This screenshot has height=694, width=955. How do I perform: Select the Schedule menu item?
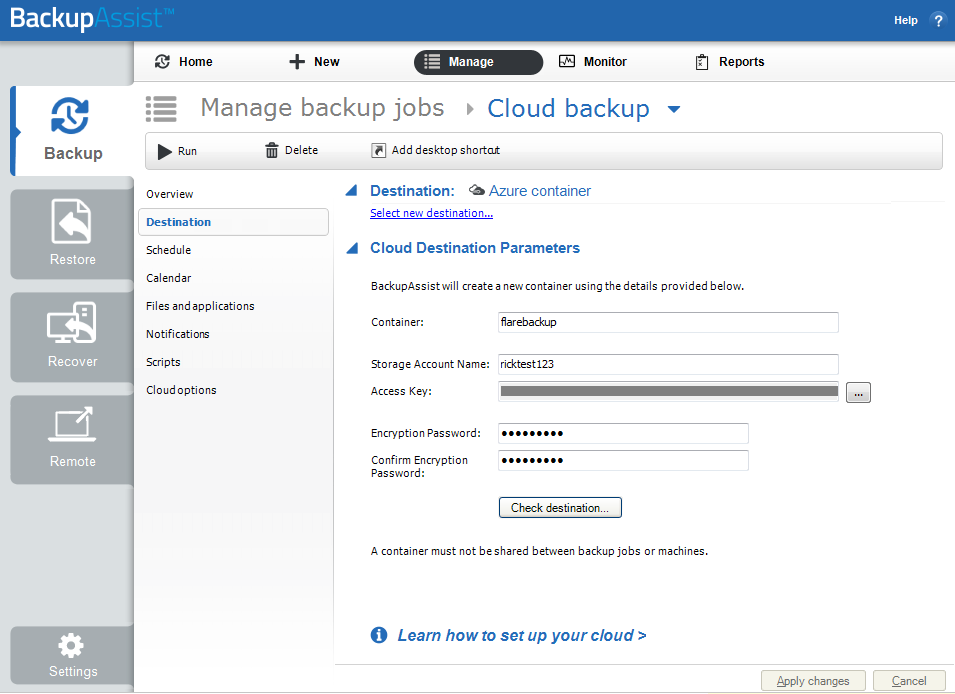point(169,250)
